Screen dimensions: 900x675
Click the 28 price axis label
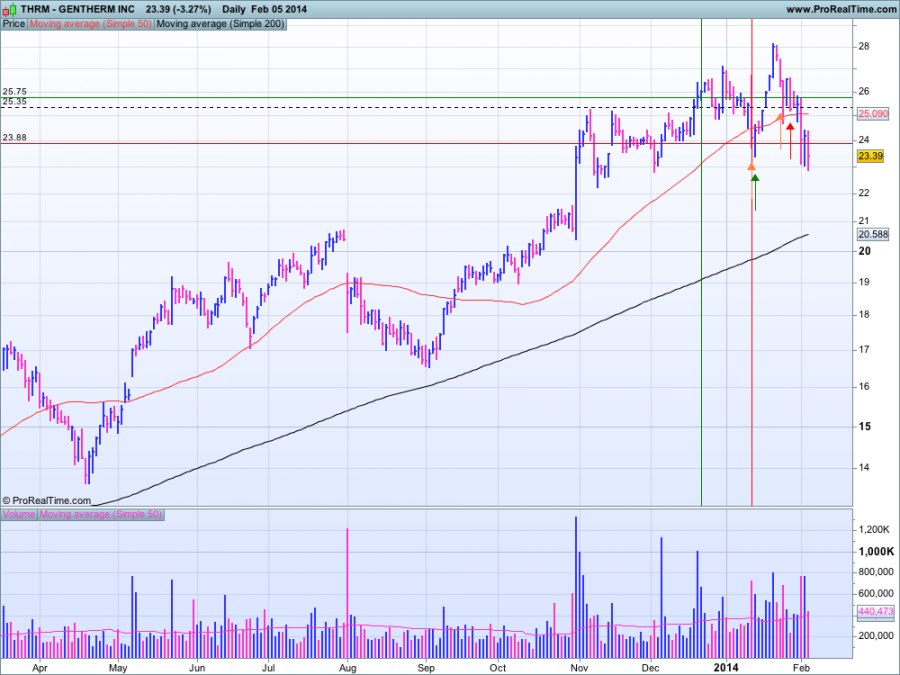(x=864, y=46)
